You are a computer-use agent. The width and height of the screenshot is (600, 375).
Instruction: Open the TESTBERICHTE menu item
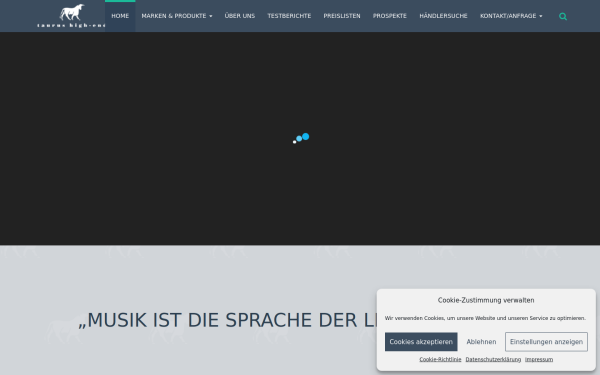click(289, 16)
